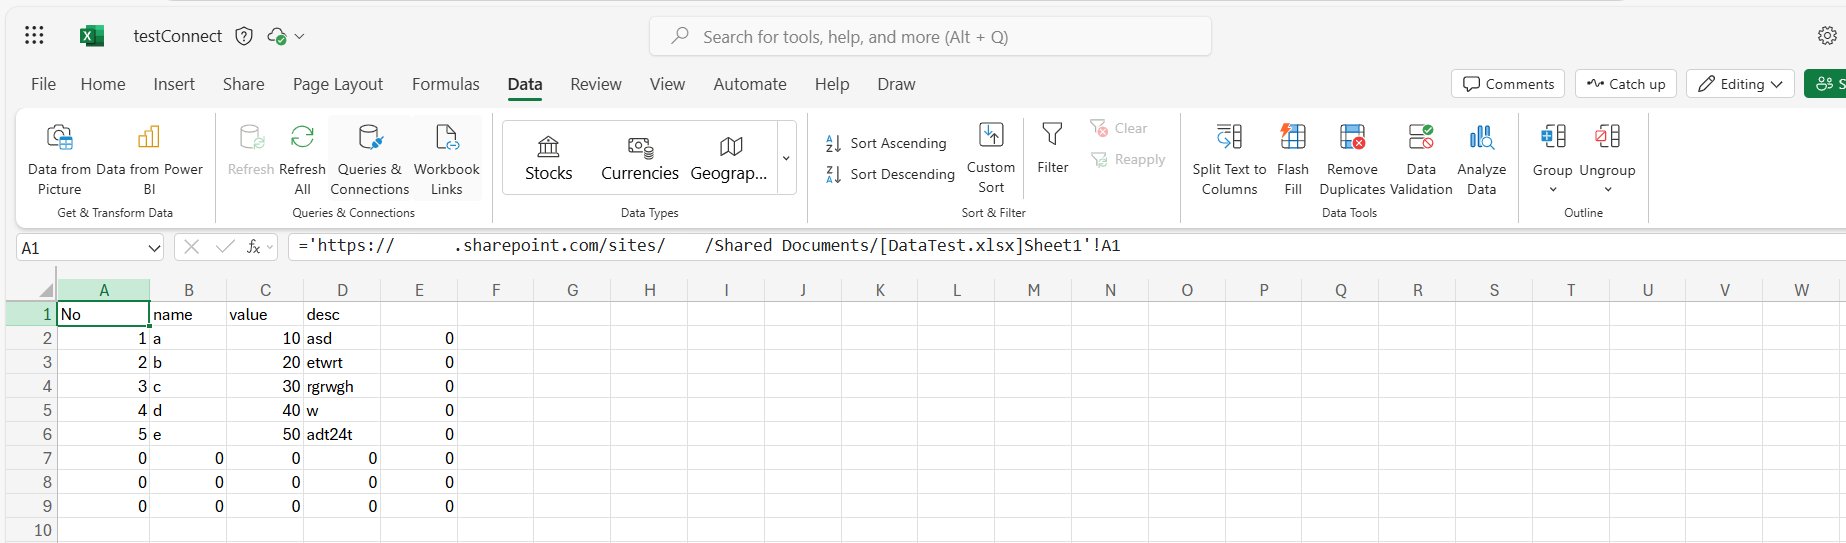
Task: Open the cloud save status icon
Action: [277, 36]
